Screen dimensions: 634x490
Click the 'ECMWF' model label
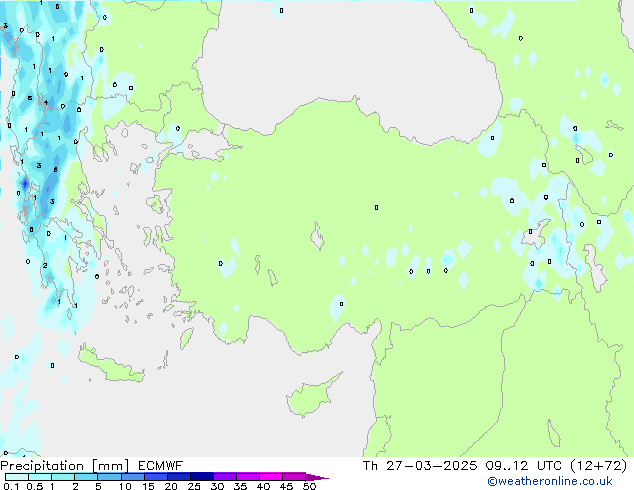tap(160, 466)
